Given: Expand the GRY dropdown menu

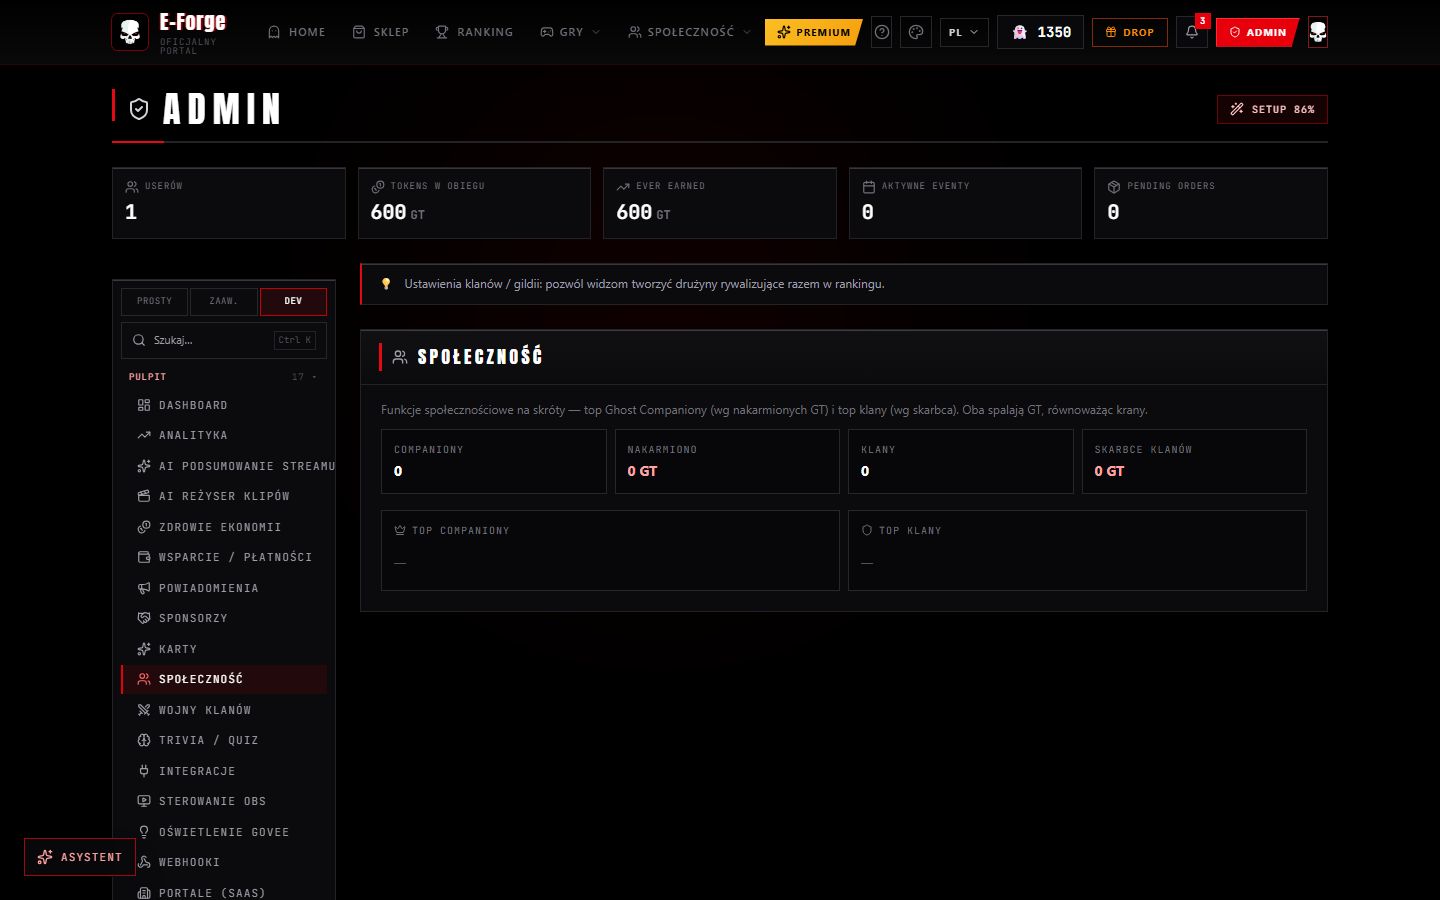Looking at the screenshot, I should 570,32.
